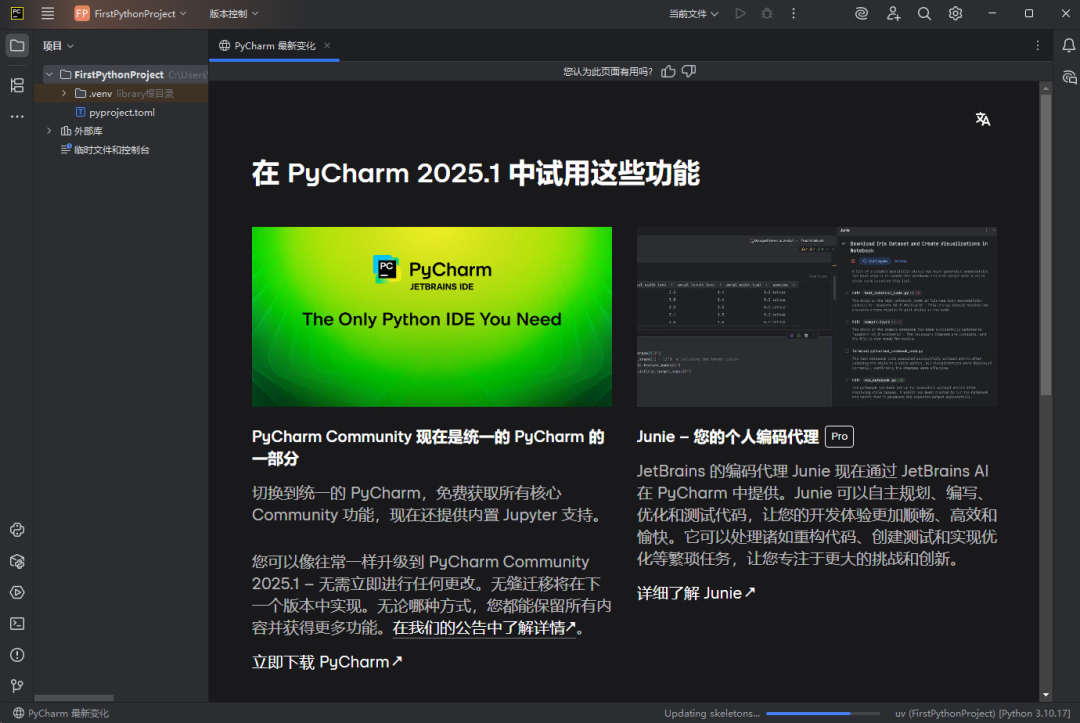Open the global Search

click(x=924, y=14)
